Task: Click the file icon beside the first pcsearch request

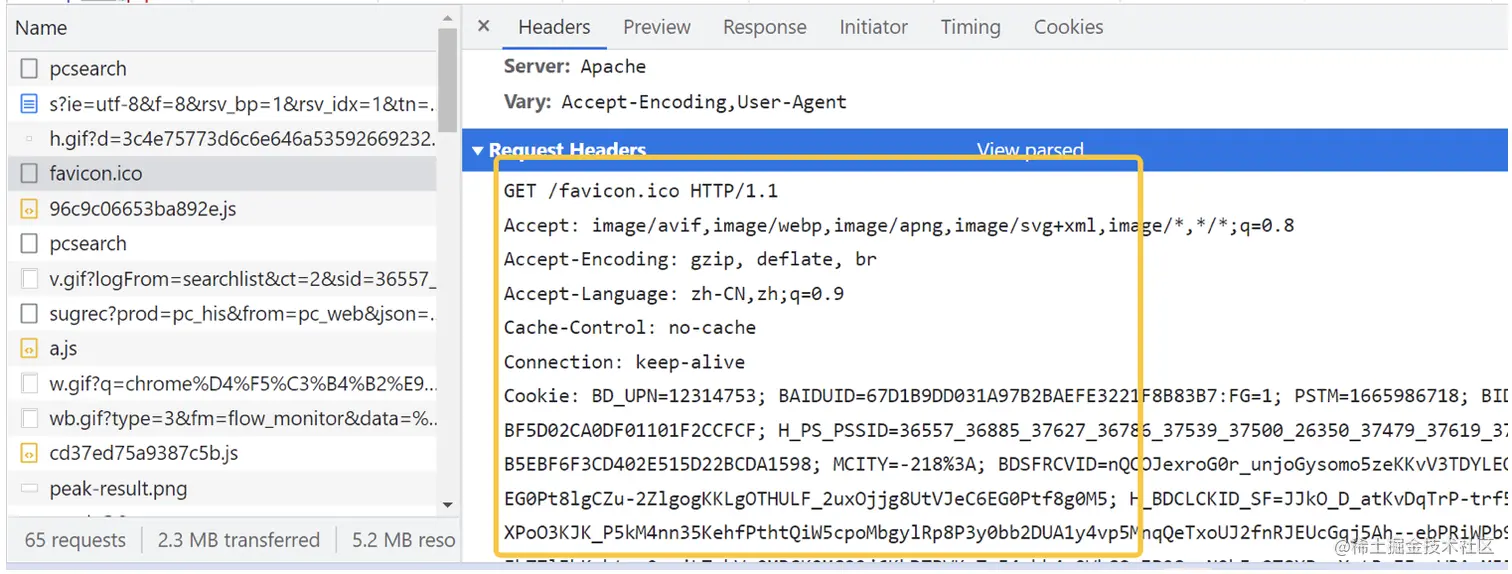Action: tap(29, 69)
